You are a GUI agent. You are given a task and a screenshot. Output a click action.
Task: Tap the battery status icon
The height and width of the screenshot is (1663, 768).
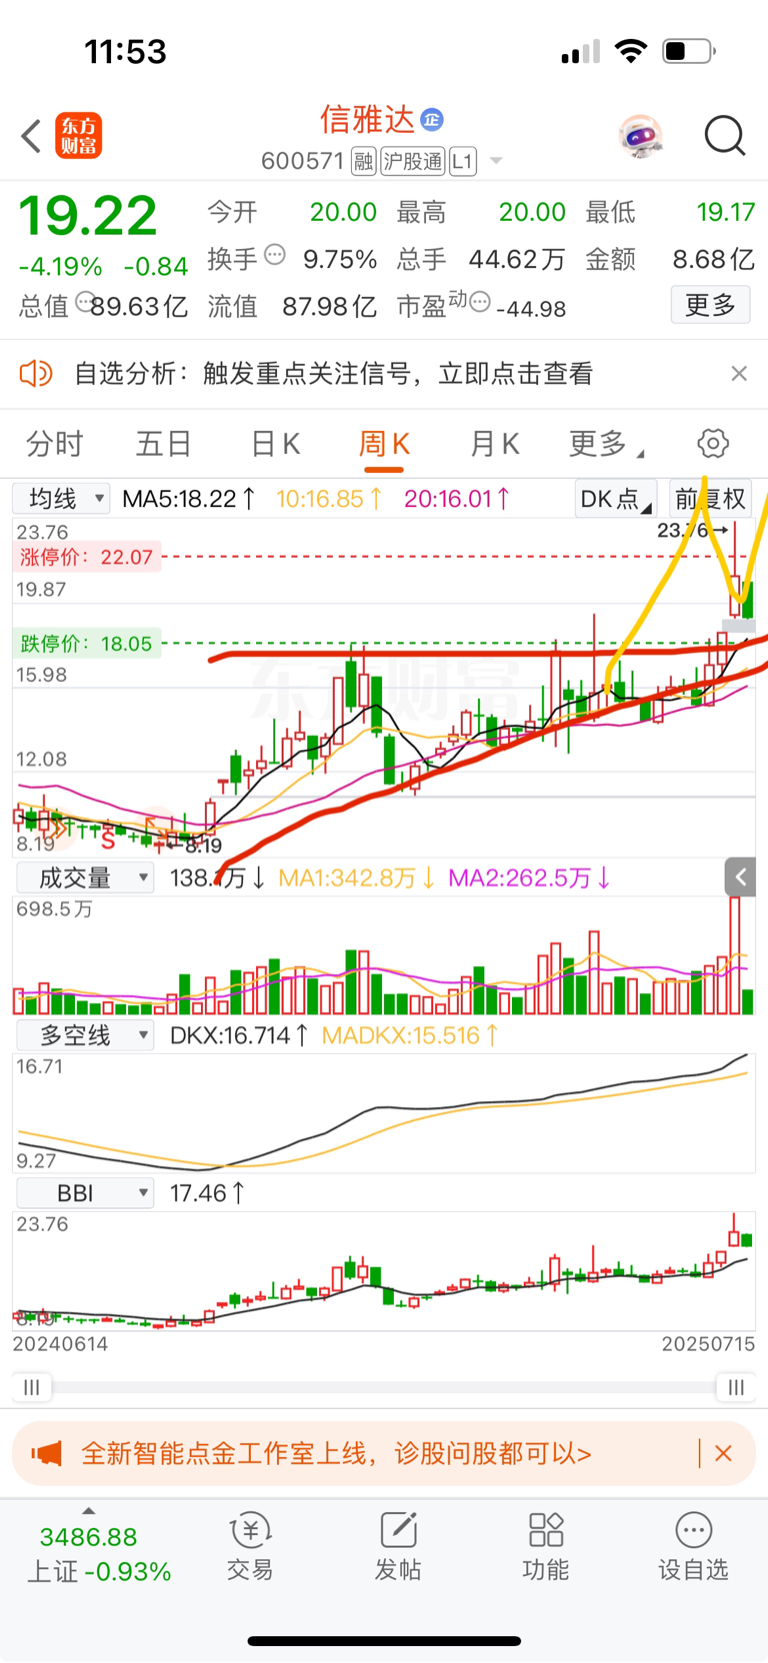689,51
